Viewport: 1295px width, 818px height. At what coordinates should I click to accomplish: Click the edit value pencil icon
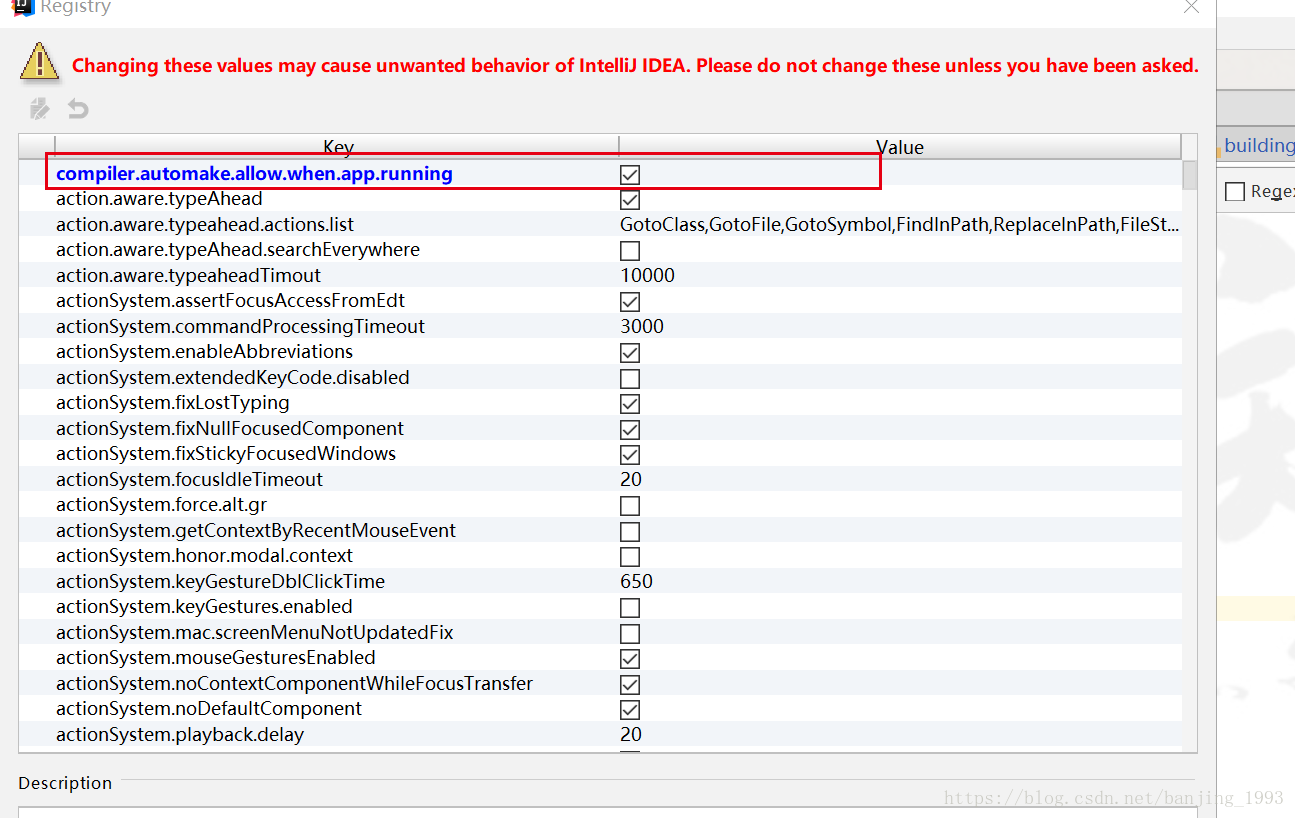point(39,108)
